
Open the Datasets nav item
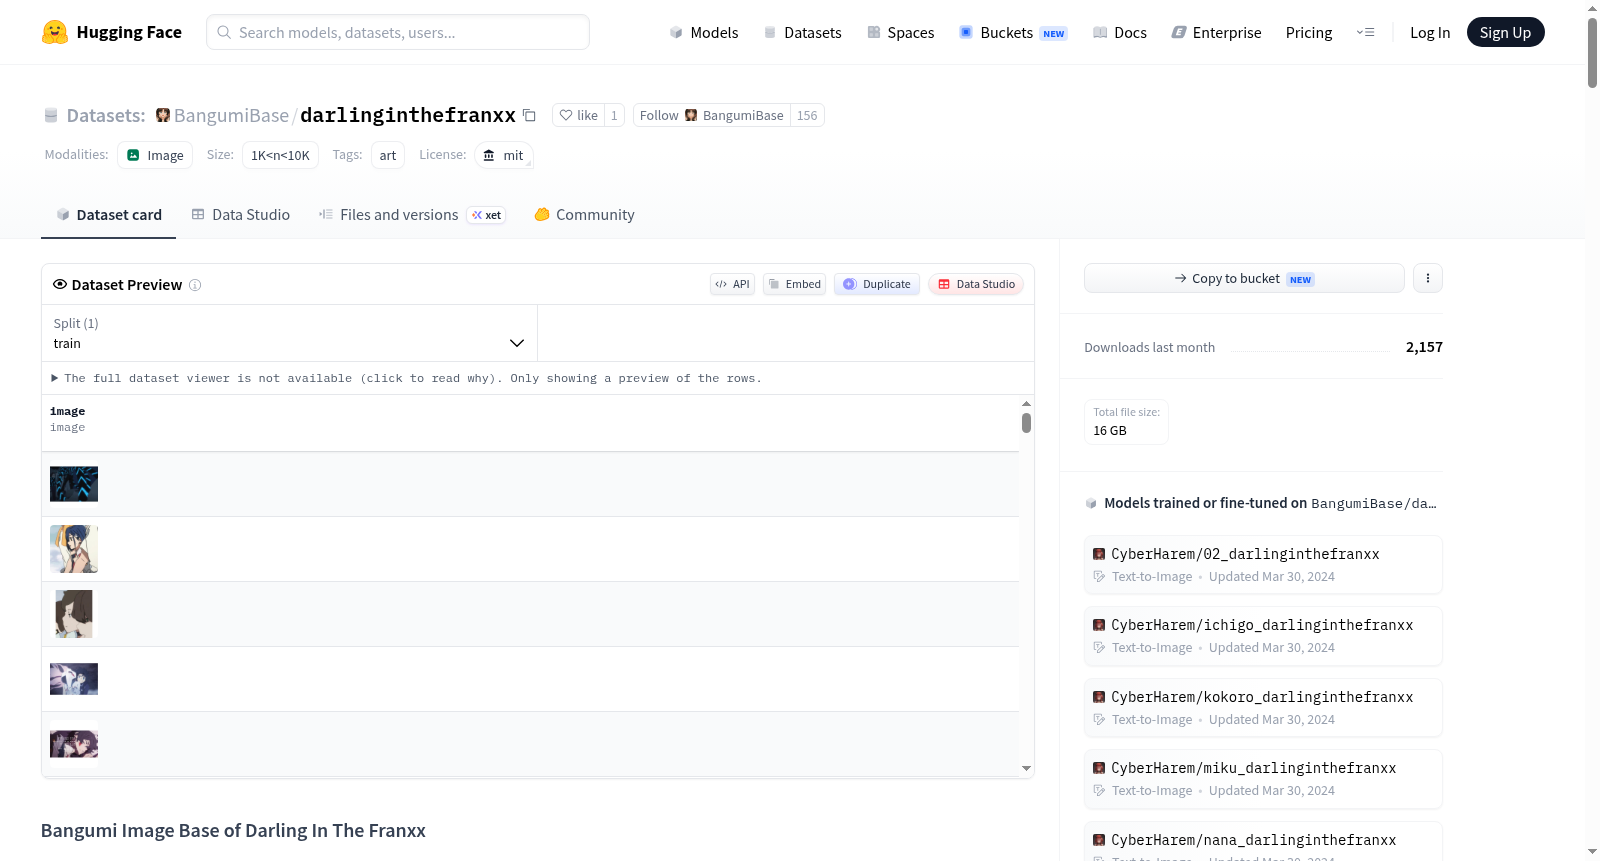coord(802,33)
